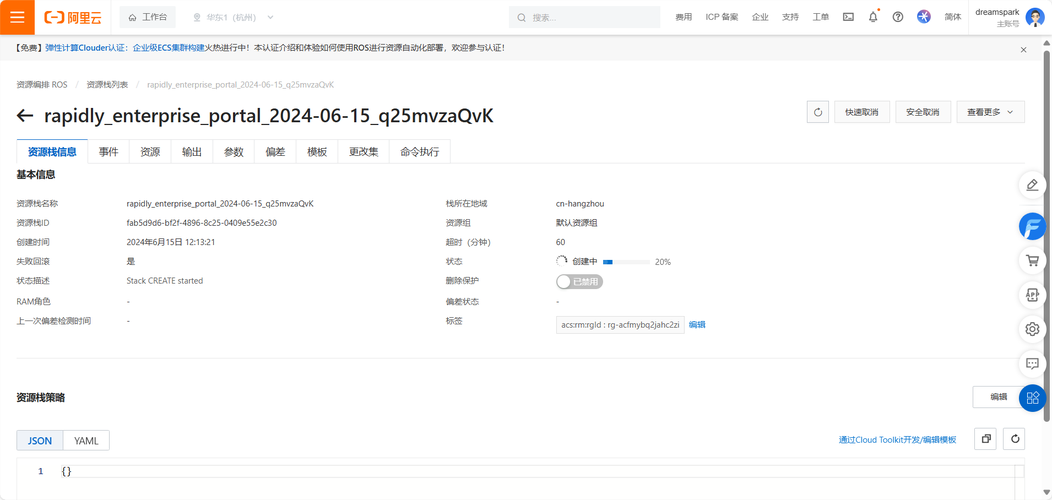Click the 编辑 link next to tags
The width and height of the screenshot is (1052, 500).
(x=697, y=325)
